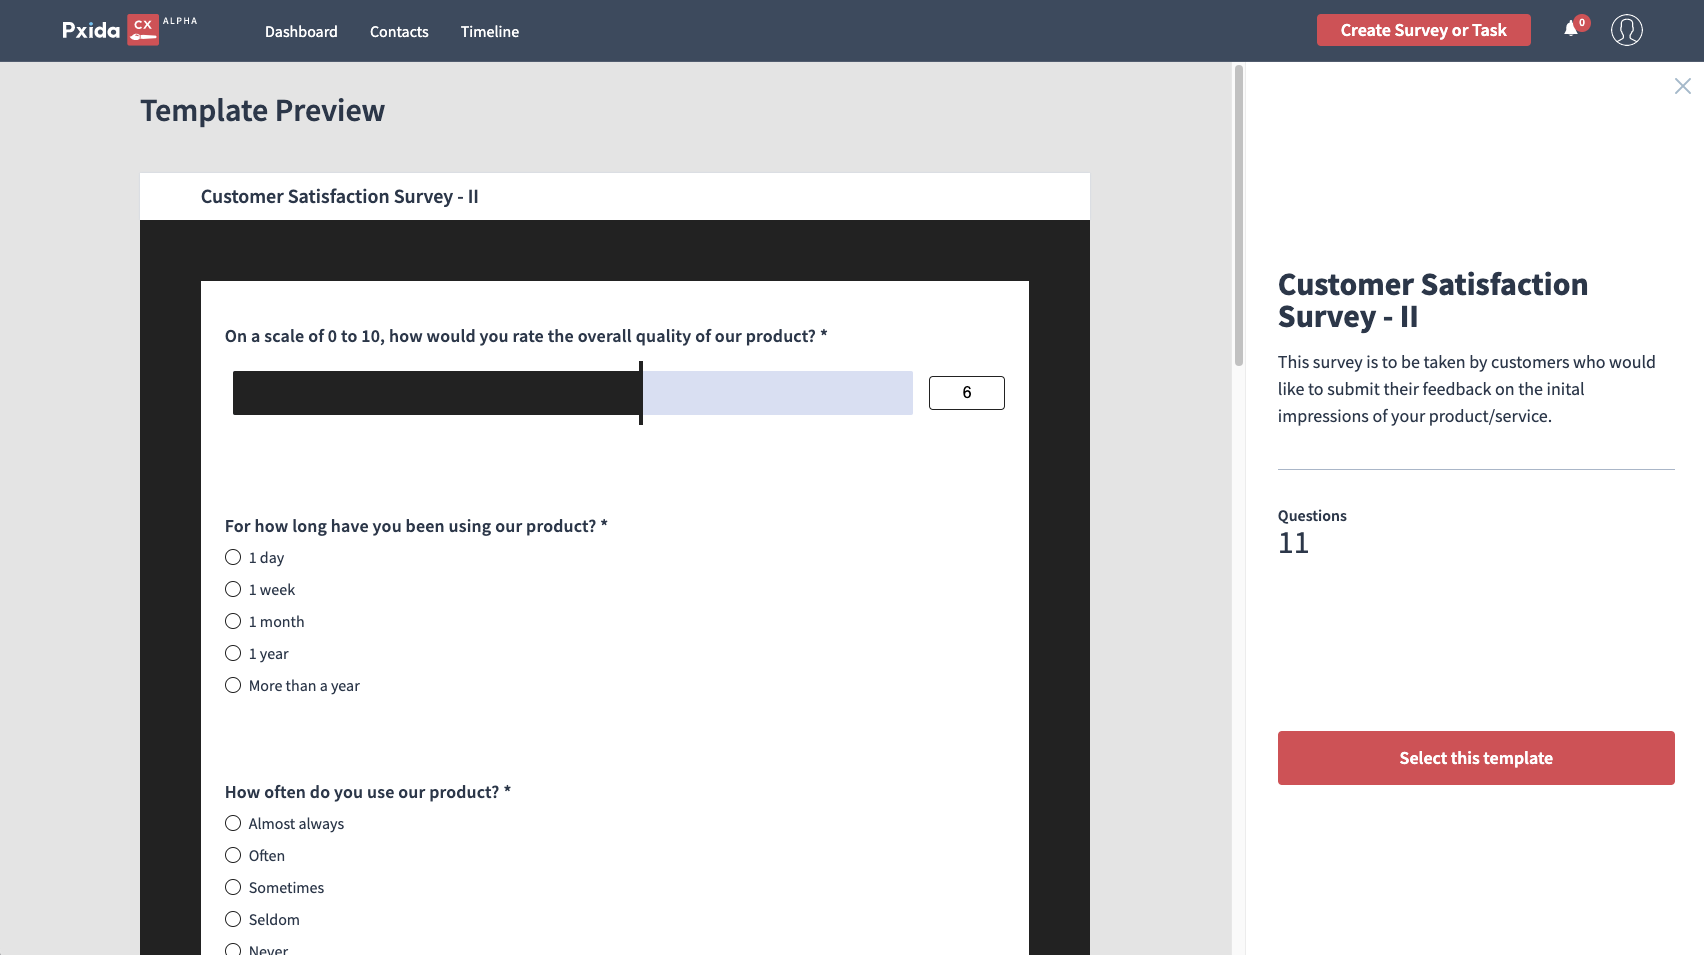This screenshot has width=1704, height=955.
Task: Close the template details side panel
Action: click(x=1682, y=87)
